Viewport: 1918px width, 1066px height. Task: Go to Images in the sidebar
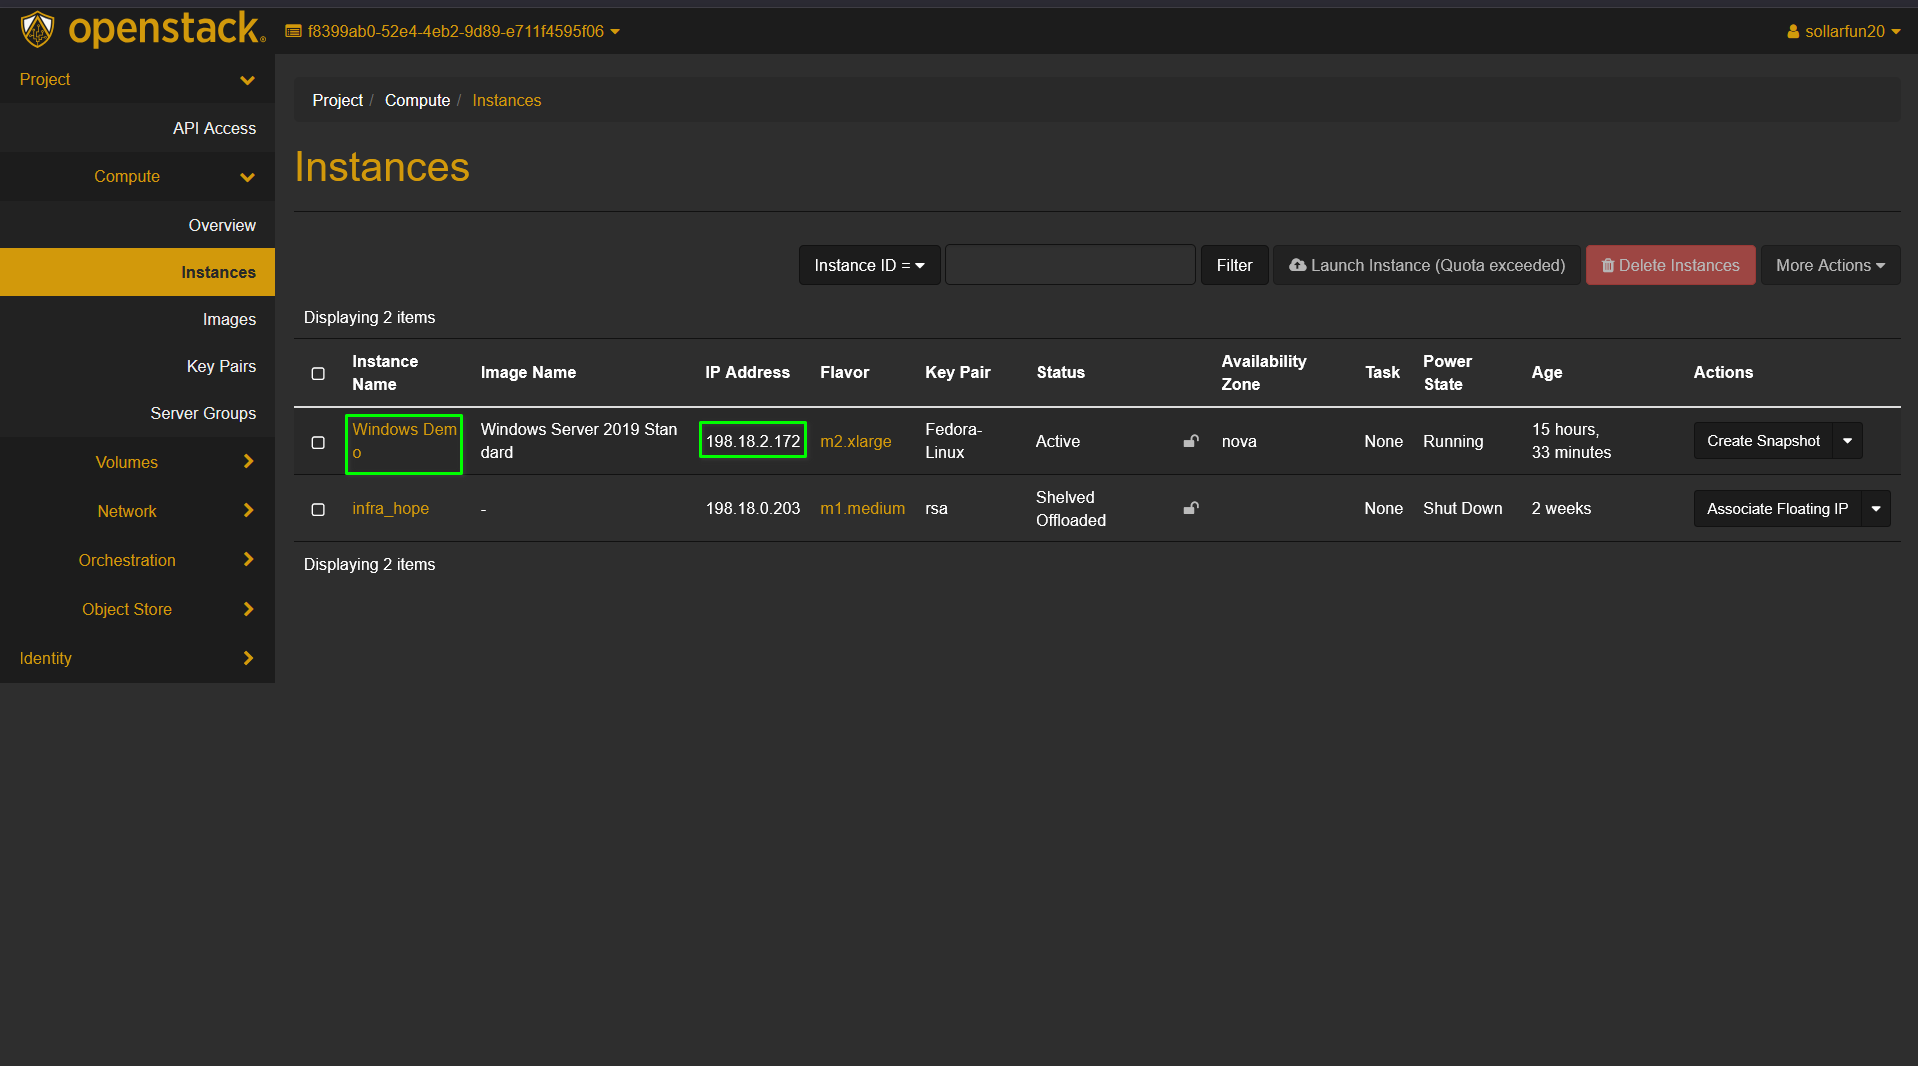(229, 319)
